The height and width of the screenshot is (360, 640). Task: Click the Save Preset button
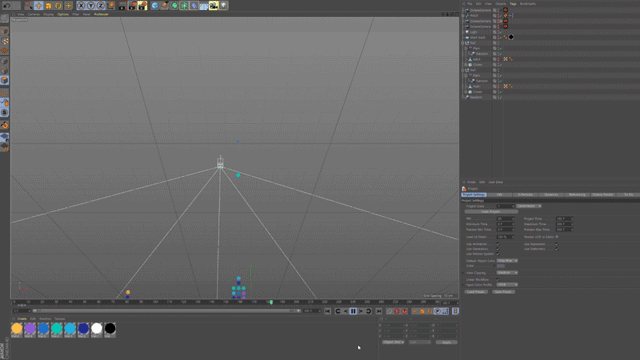click(x=503, y=292)
